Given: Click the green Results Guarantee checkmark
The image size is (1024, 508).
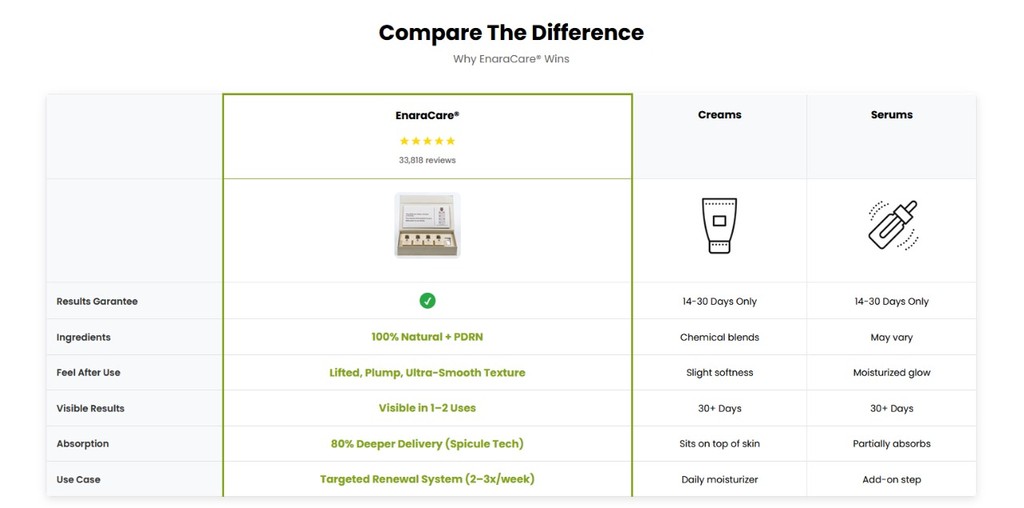Looking at the screenshot, I should point(427,301).
